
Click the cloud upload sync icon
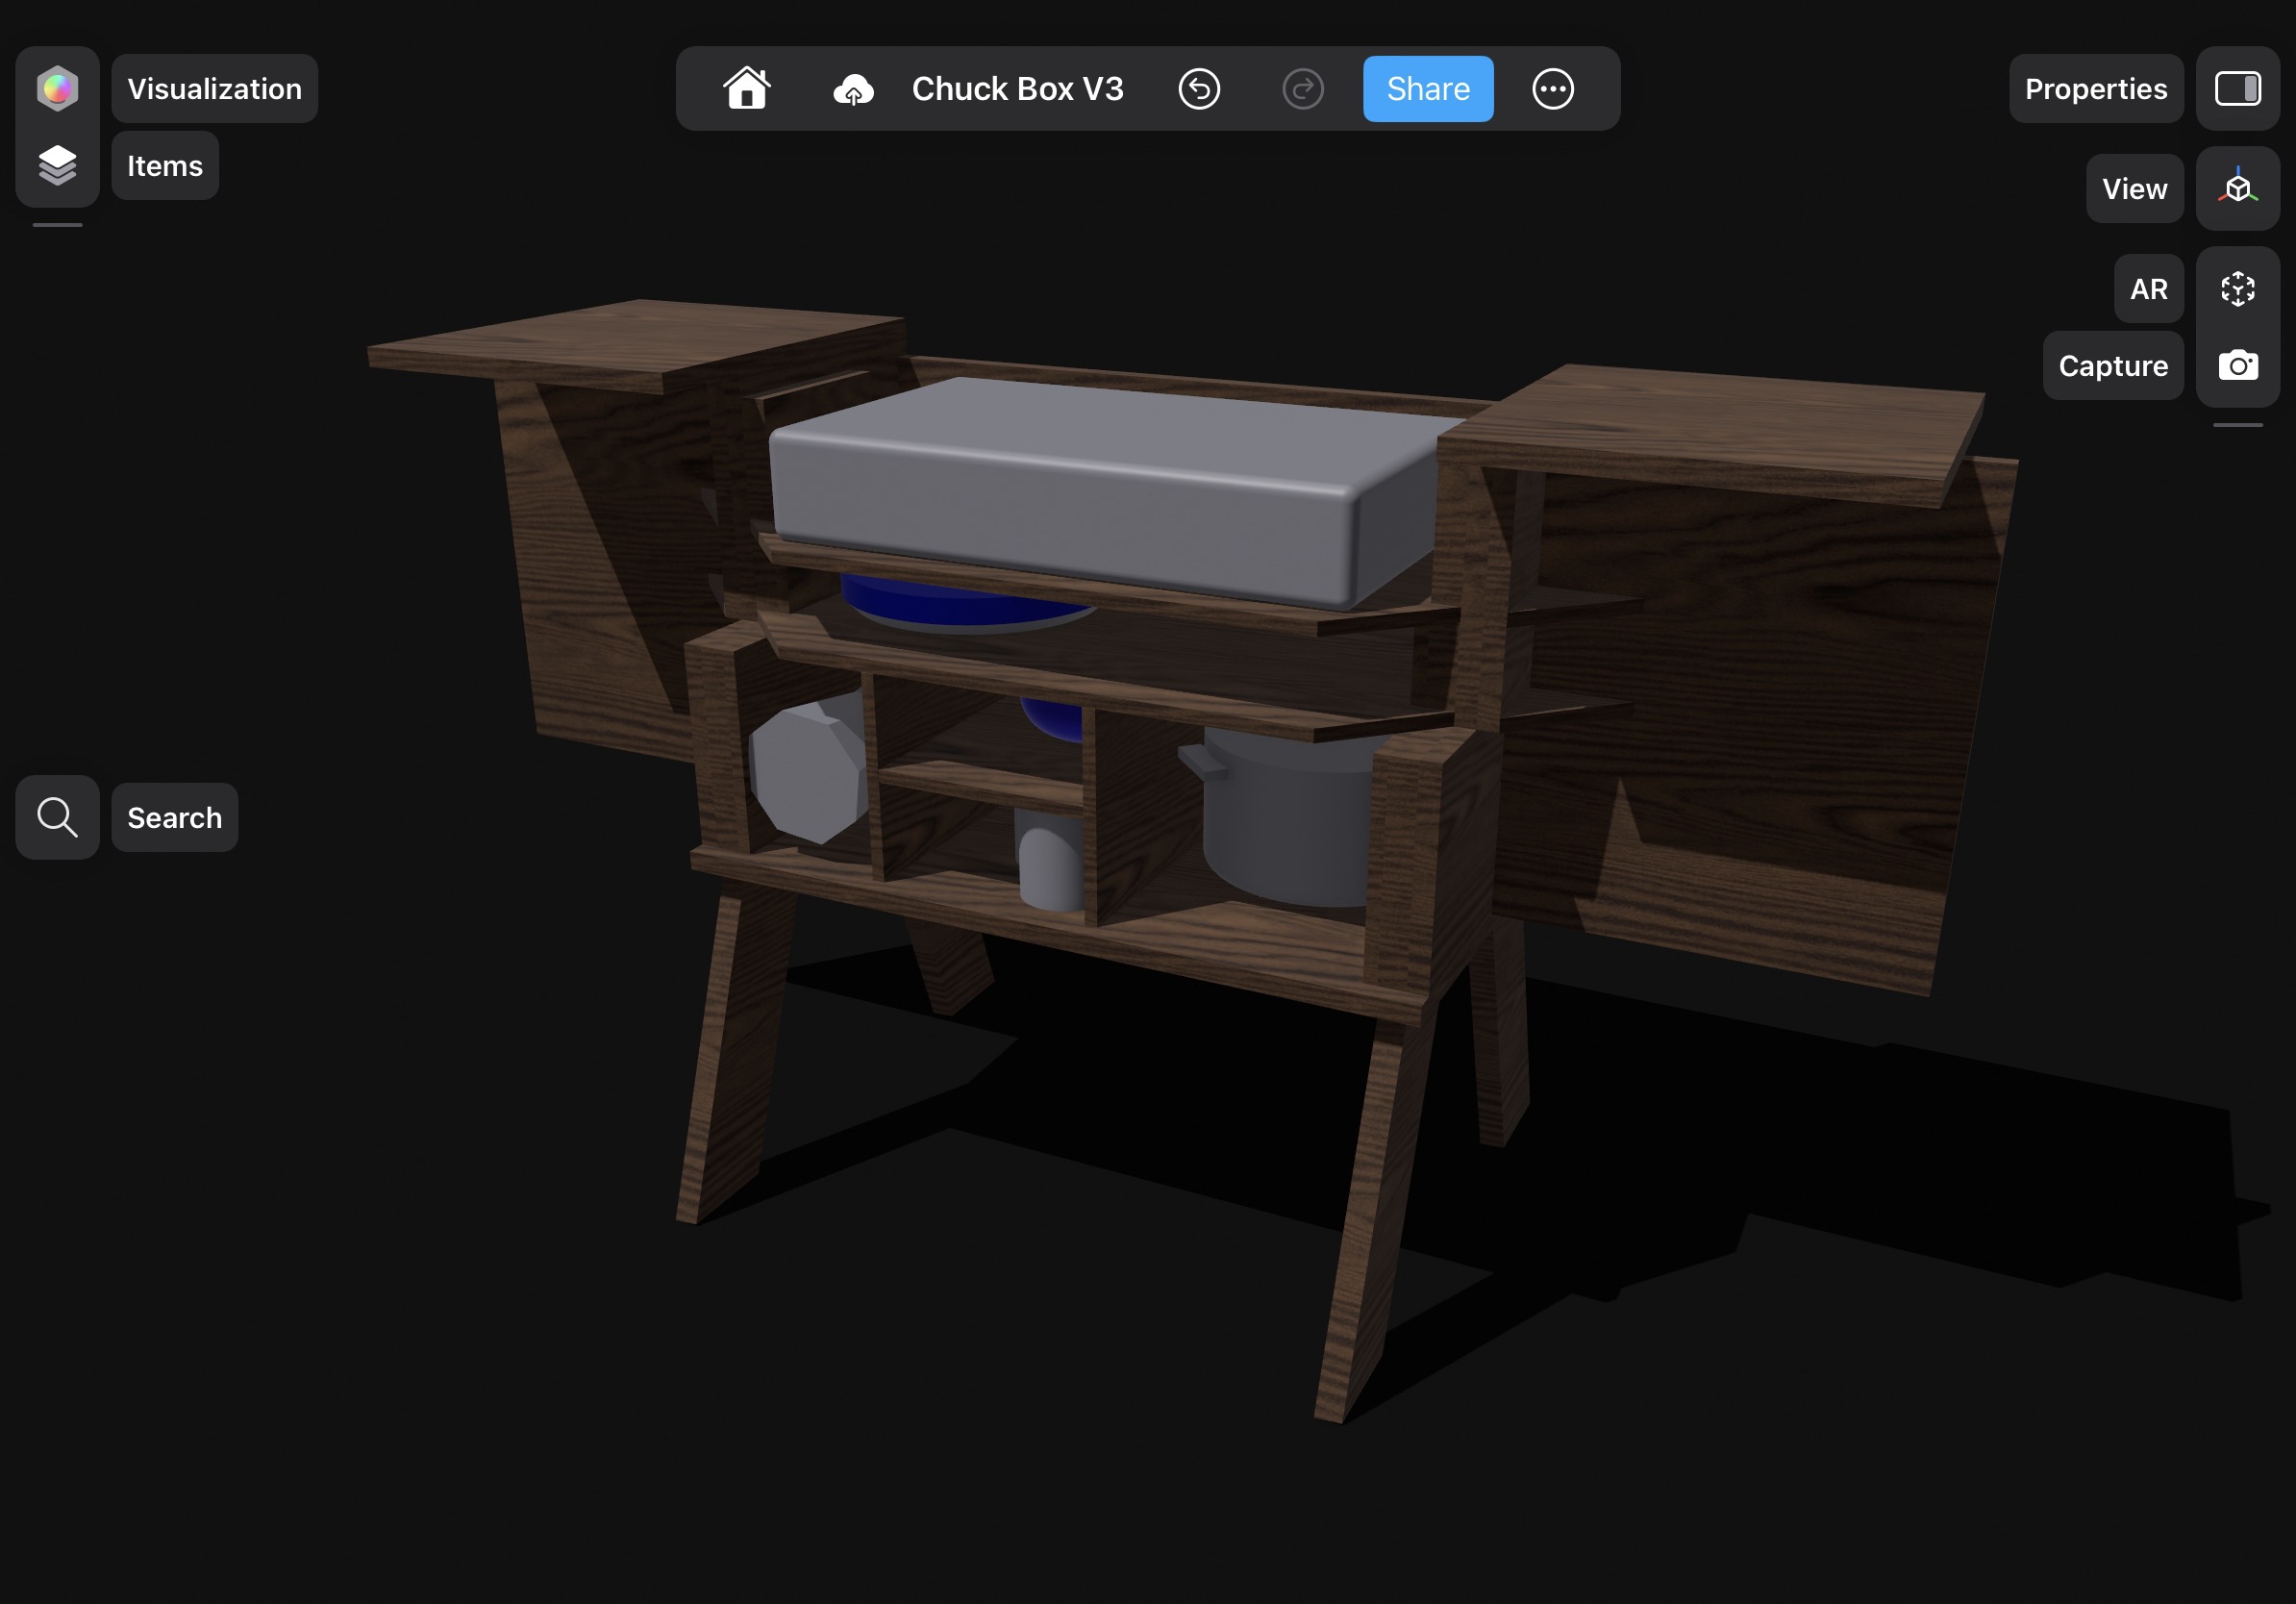point(853,89)
